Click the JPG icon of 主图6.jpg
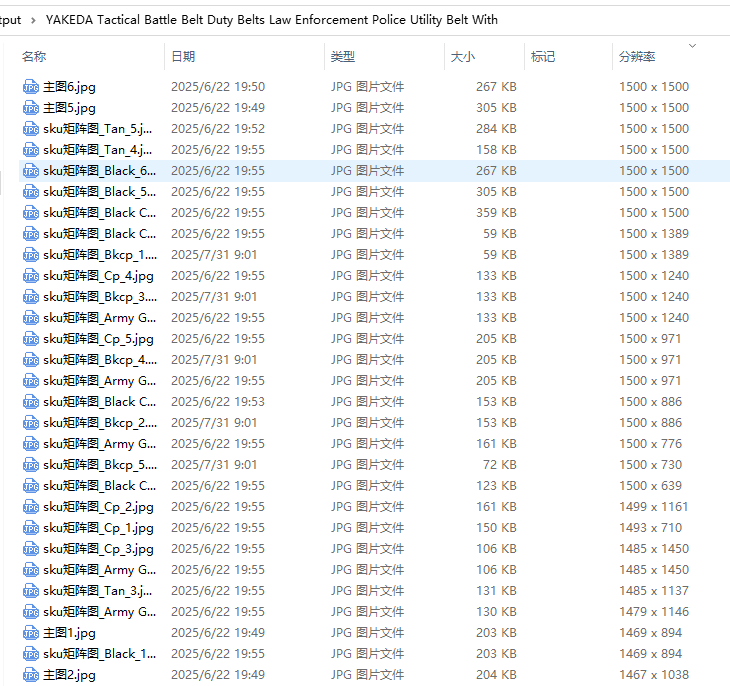The image size is (730, 686). pyautogui.click(x=31, y=87)
